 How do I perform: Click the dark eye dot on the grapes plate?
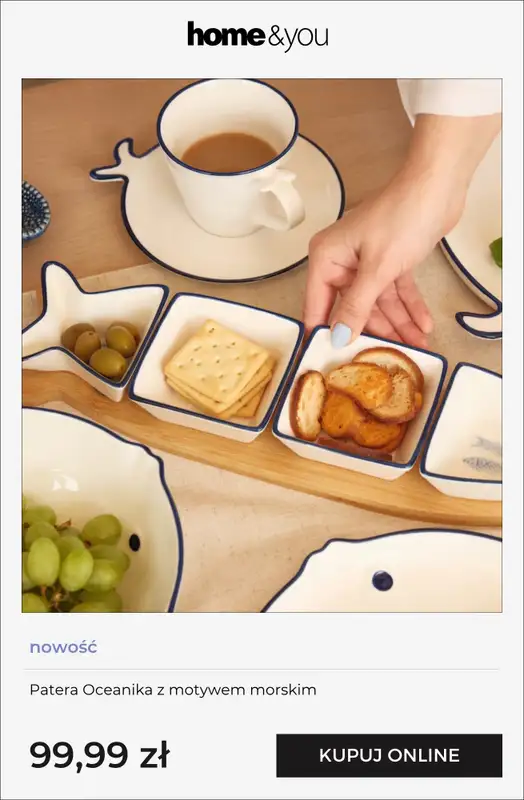coord(135,542)
